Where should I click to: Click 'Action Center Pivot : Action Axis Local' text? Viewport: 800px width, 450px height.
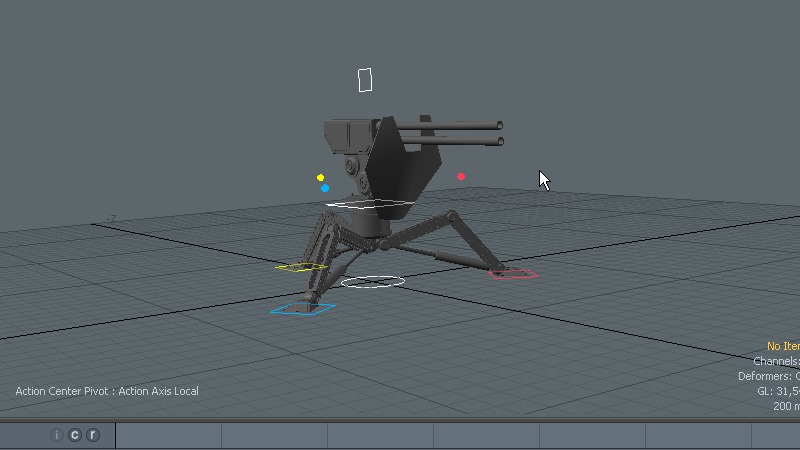[107, 391]
